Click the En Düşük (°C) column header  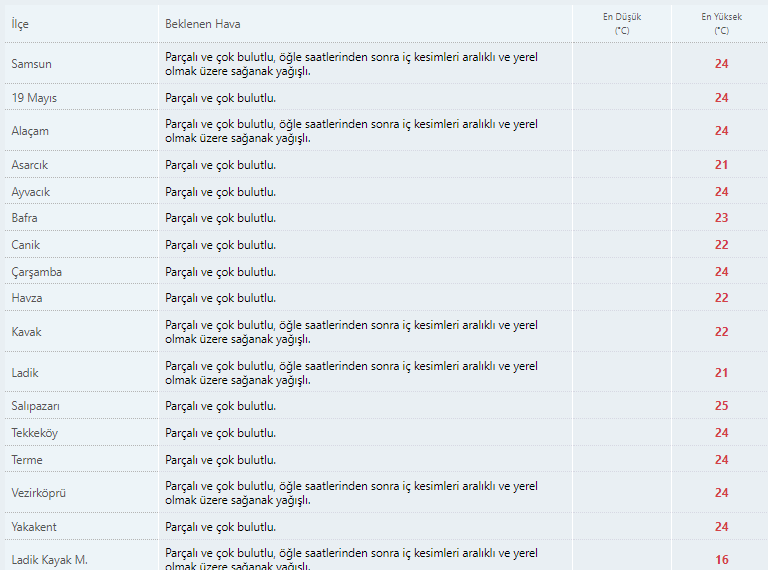point(622,24)
